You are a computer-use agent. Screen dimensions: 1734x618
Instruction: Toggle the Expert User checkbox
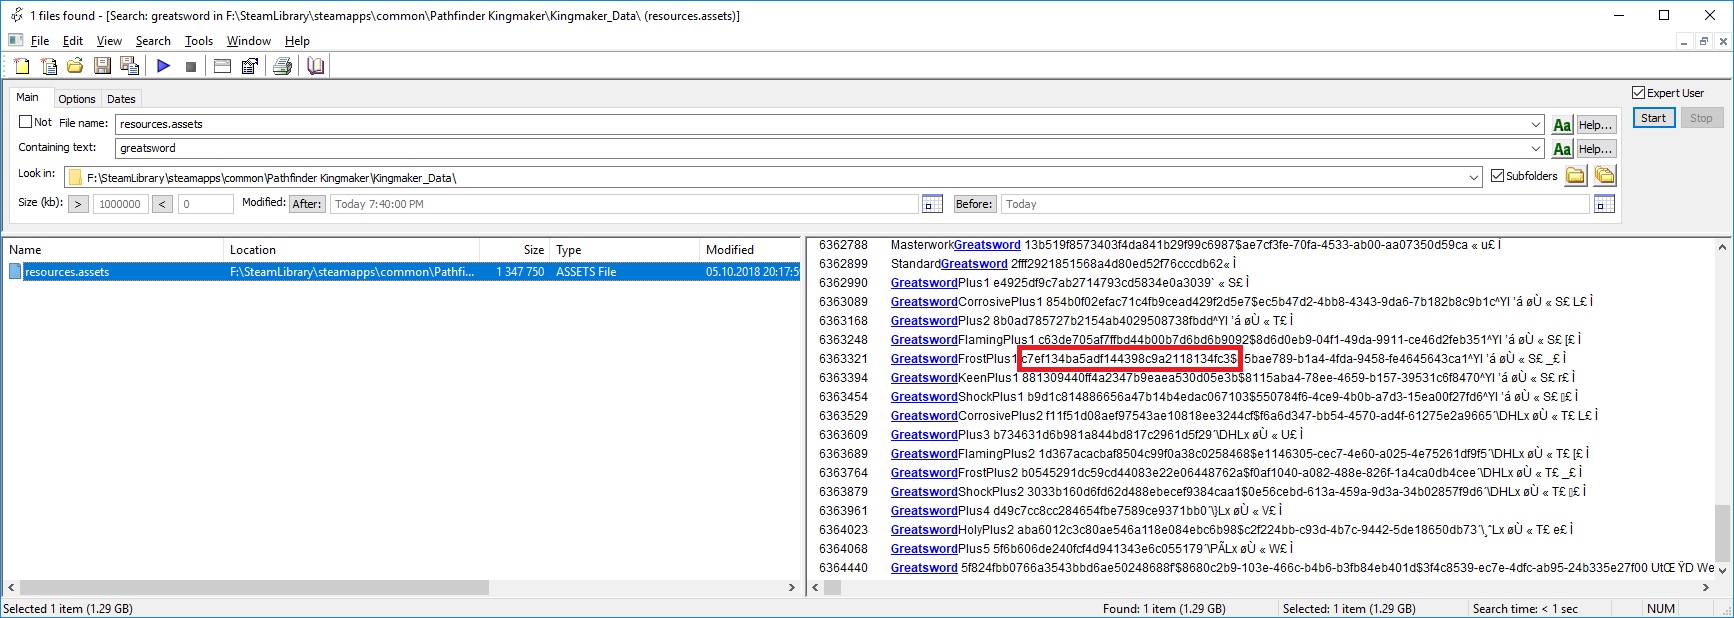pos(1638,93)
